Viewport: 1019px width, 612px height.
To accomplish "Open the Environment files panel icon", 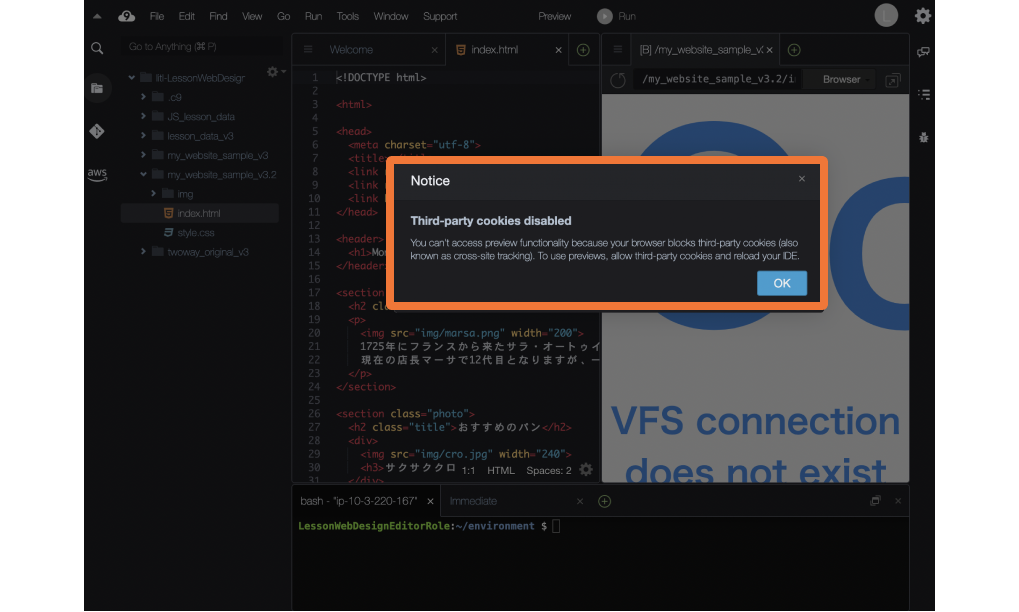I will [97, 88].
